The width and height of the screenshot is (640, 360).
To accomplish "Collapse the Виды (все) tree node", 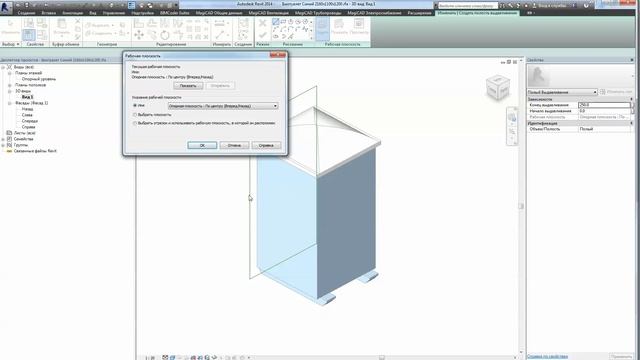I will [x=3, y=67].
